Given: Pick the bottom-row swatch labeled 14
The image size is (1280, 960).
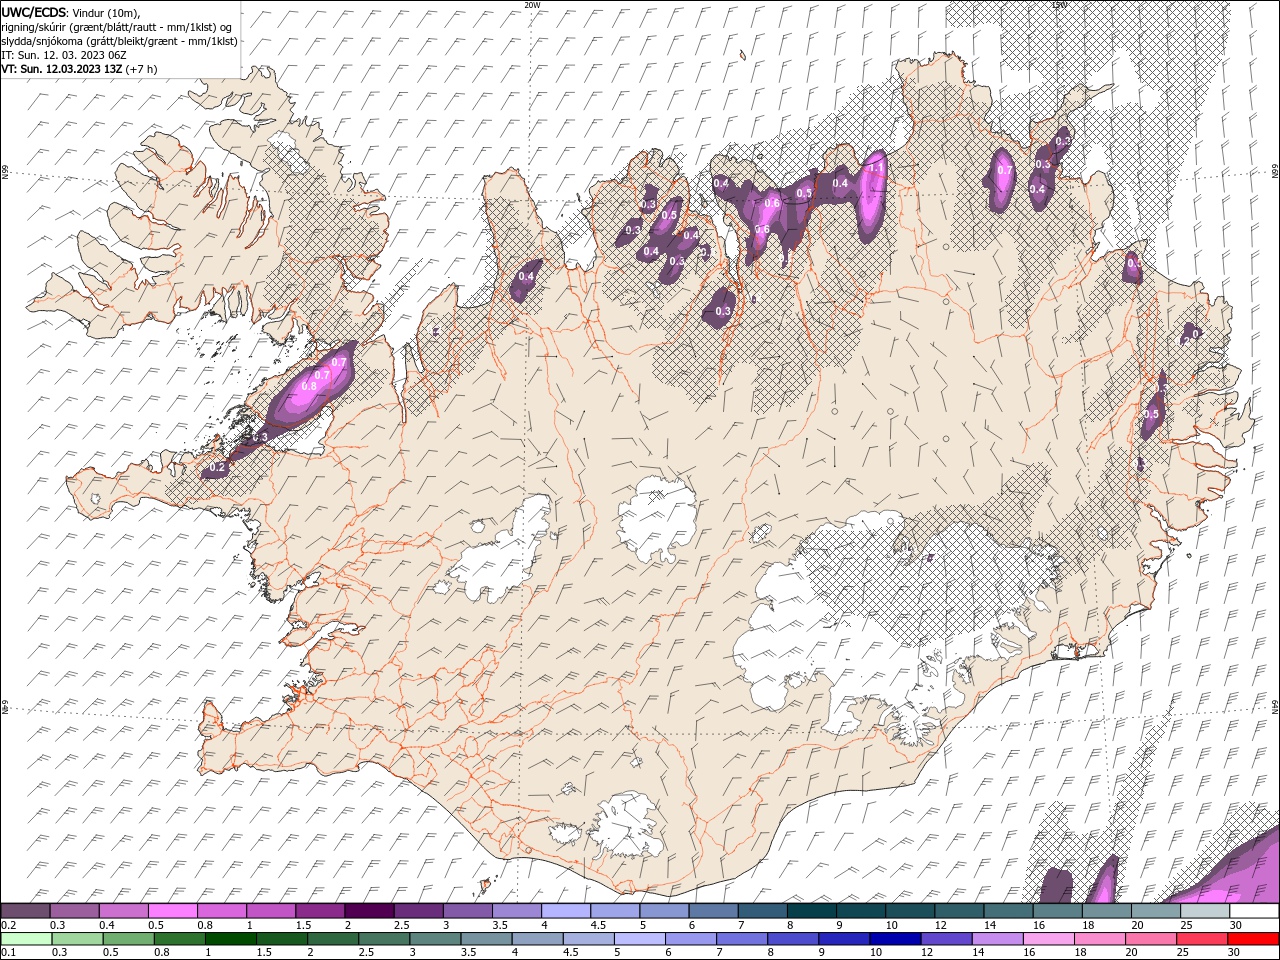Looking at the screenshot, I should click(x=997, y=939).
